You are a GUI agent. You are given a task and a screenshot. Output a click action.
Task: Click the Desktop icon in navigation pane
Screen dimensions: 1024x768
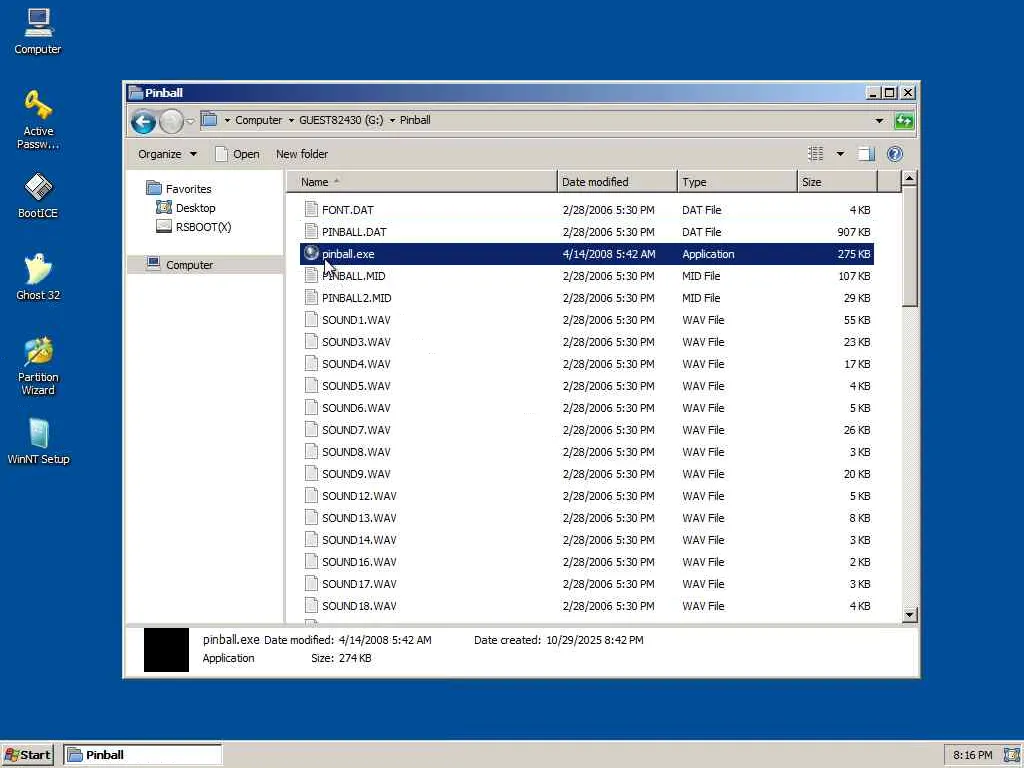[164, 208]
